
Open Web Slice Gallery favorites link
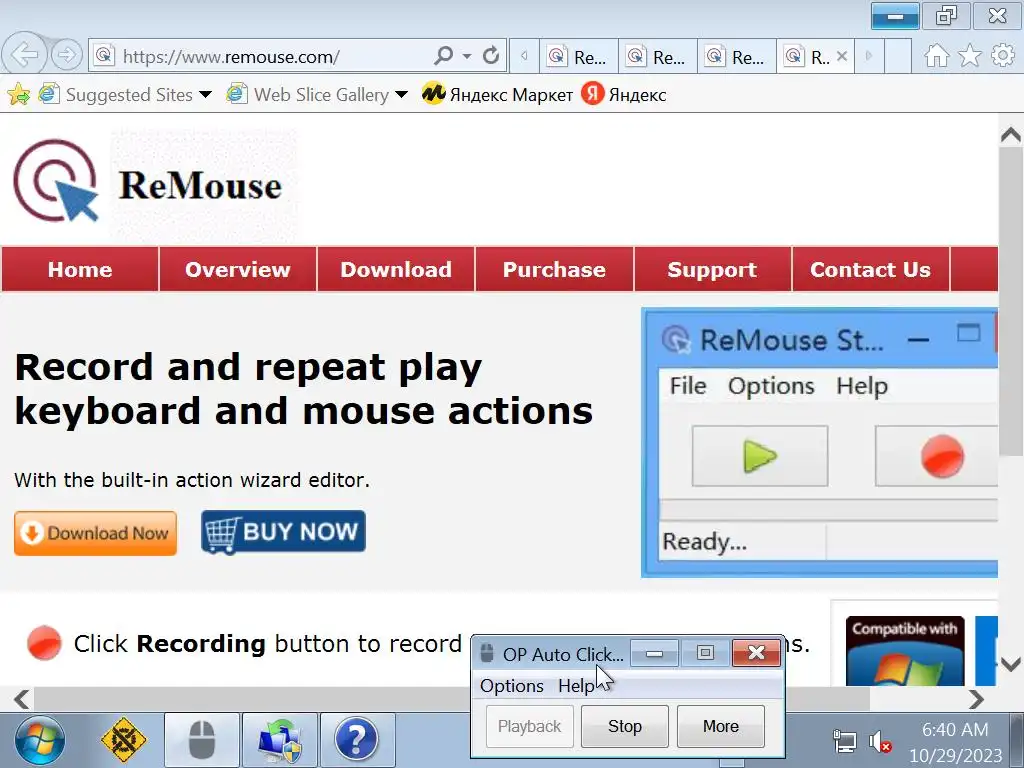pos(308,95)
